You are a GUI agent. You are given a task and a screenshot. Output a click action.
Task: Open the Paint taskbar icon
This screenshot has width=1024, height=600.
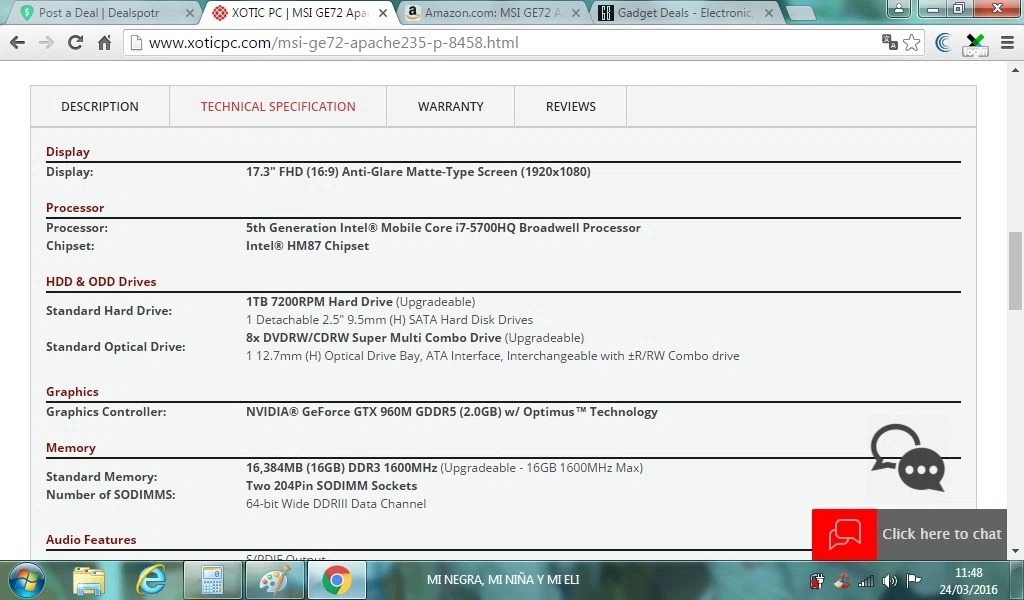tap(274, 580)
